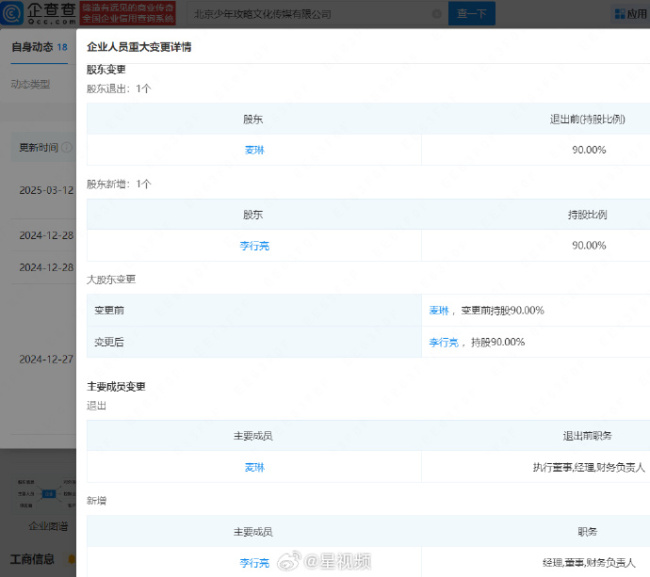
Task: Click the 查一下 search button
Action: [x=472, y=14]
